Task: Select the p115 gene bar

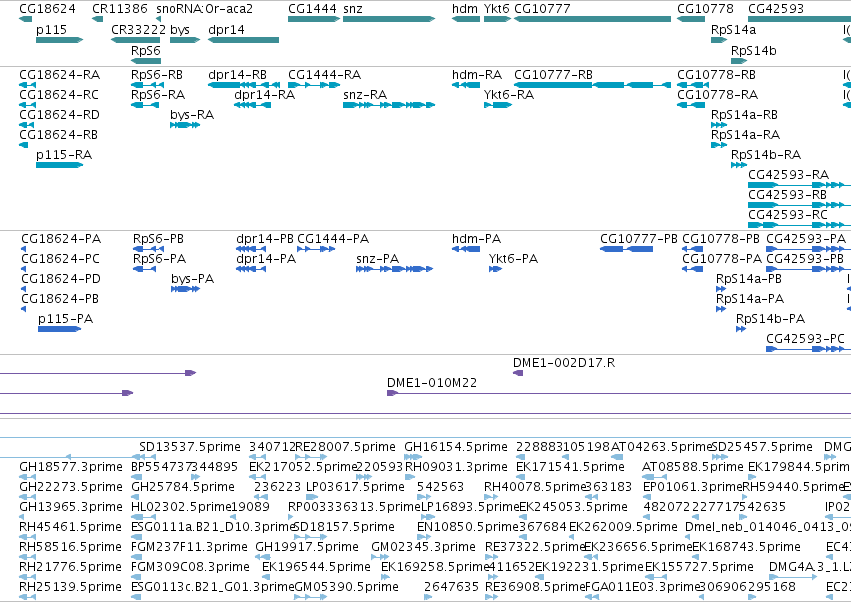Action: tap(59, 40)
